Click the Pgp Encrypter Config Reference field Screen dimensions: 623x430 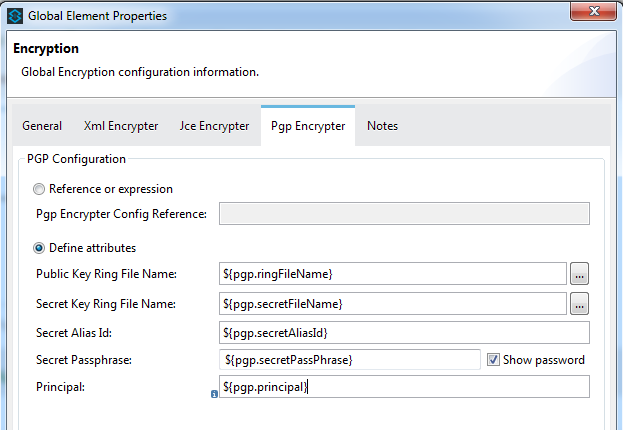[404, 214]
